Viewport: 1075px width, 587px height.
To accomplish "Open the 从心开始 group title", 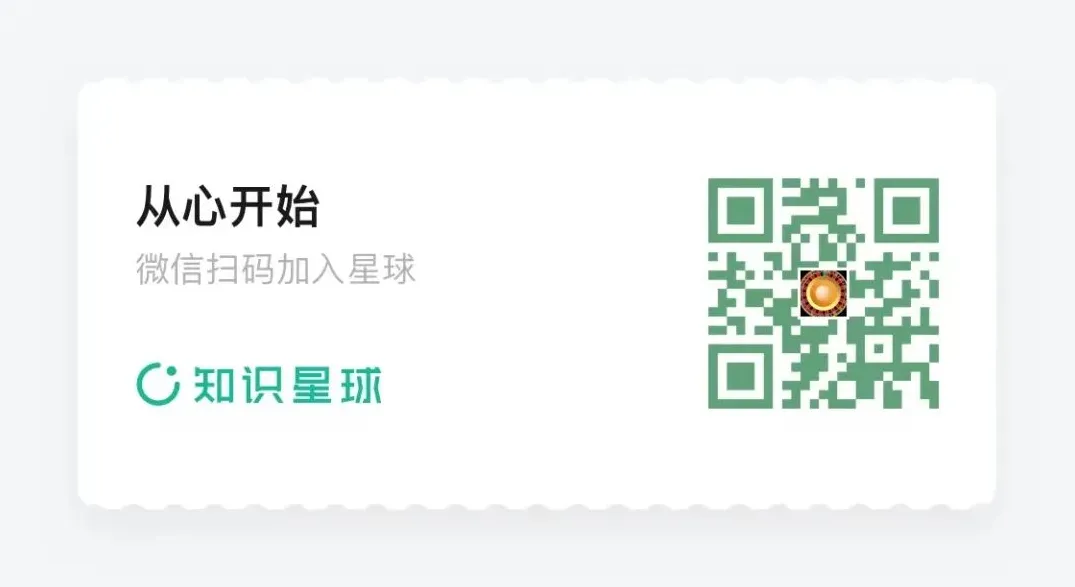I will (x=228, y=206).
